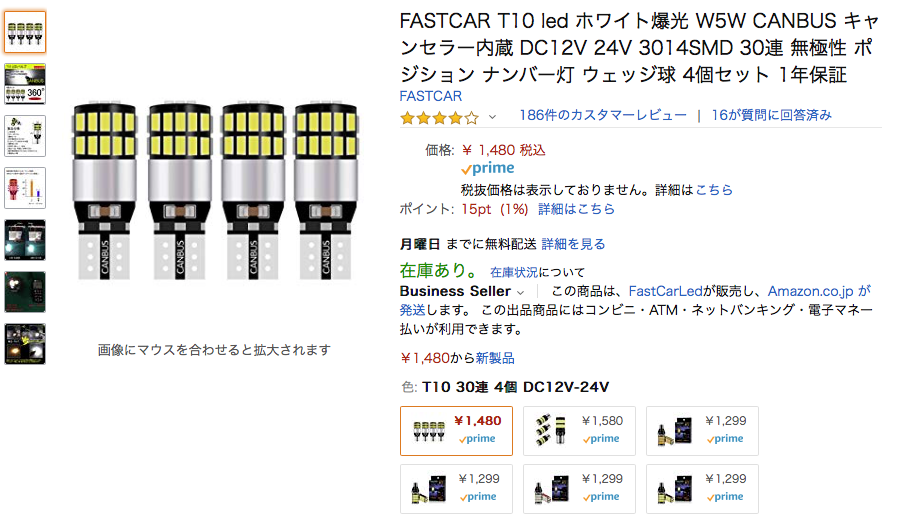Select the first four-bulb product thumbnail
Image resolution: width=900 pixels, height=522 pixels.
coord(25,32)
